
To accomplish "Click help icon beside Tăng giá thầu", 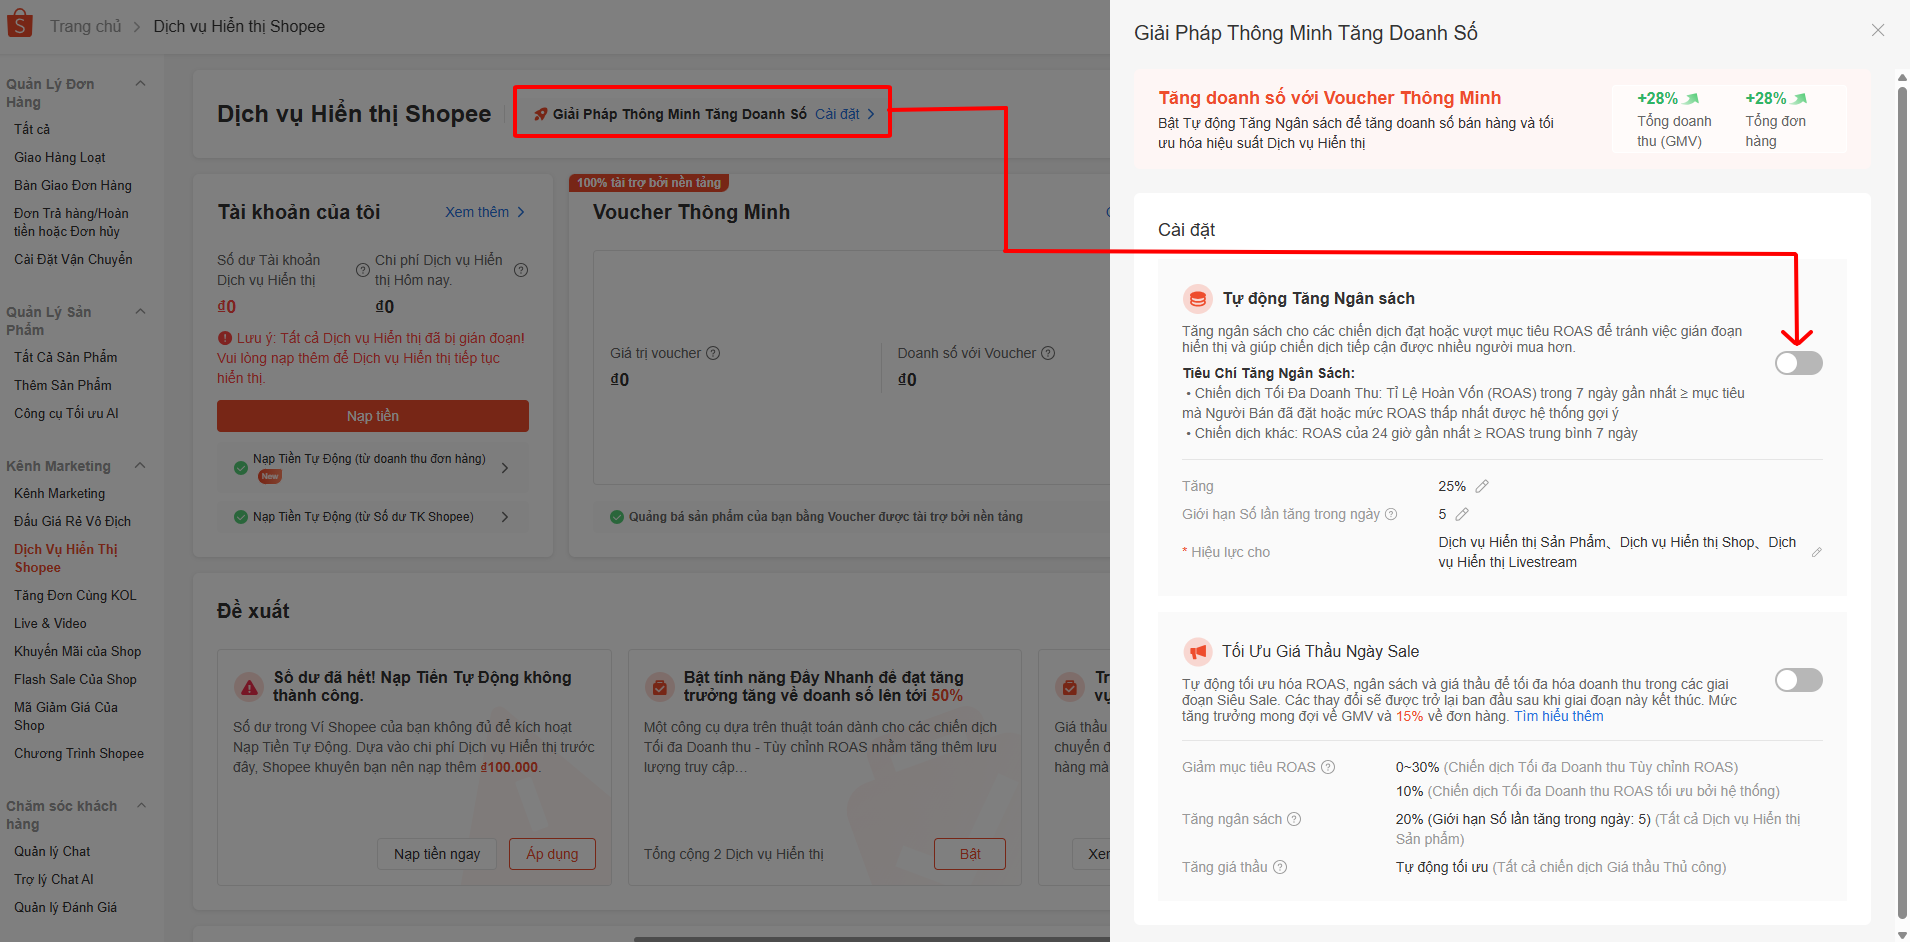I will pyautogui.click(x=1280, y=868).
